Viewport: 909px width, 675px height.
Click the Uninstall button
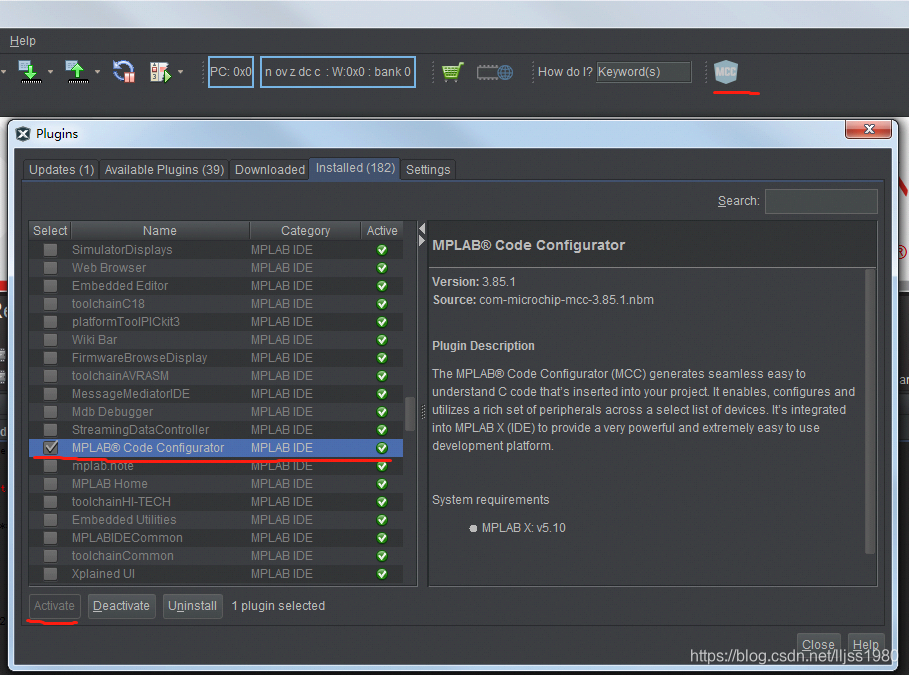click(x=192, y=606)
